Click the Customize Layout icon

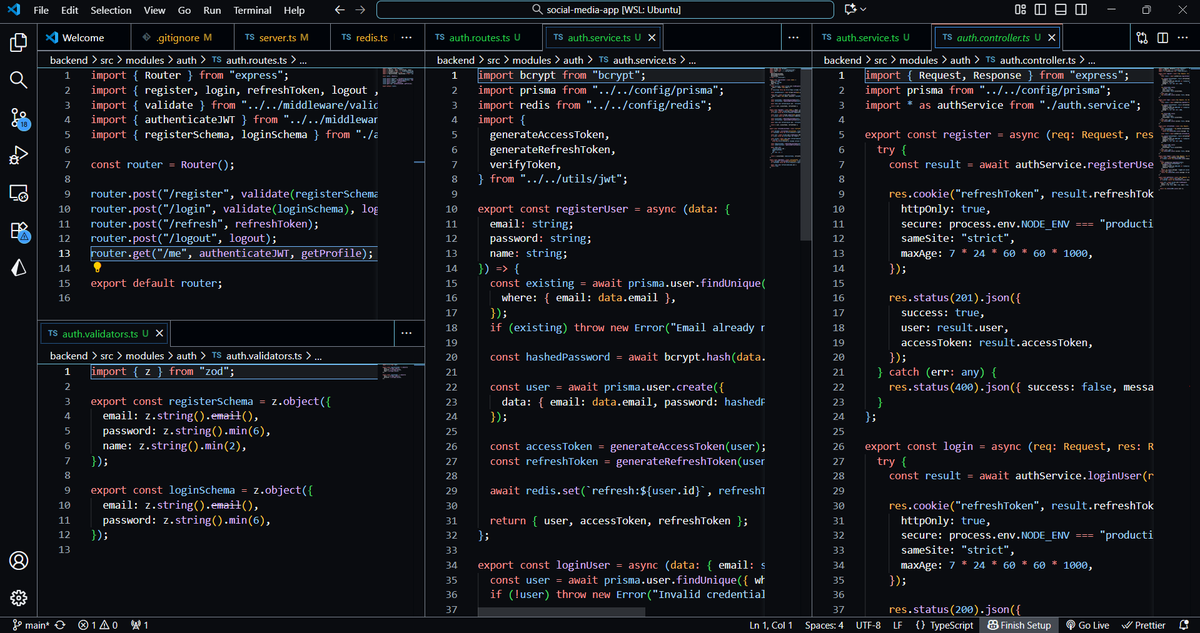coord(1020,10)
